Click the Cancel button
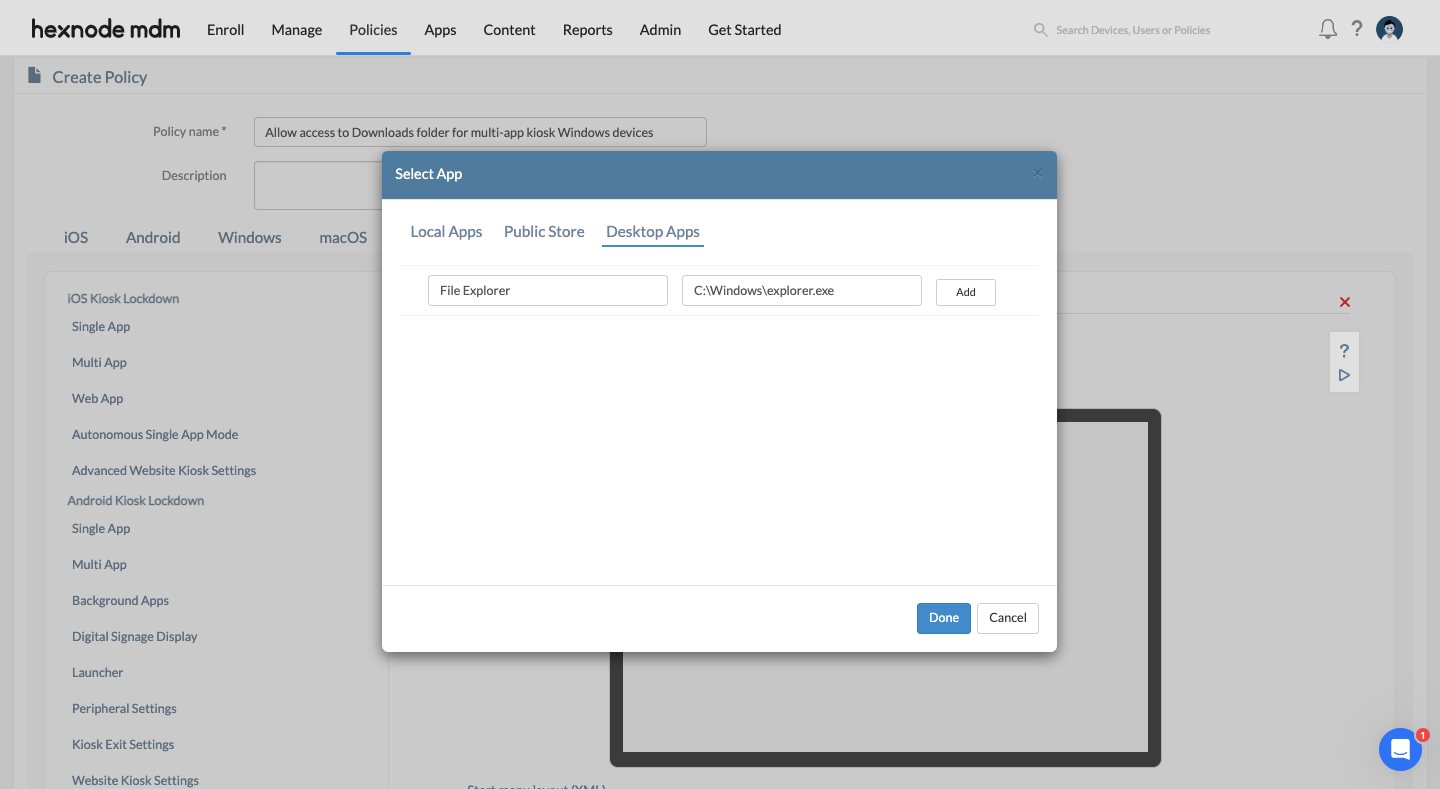Viewport: 1440px width, 789px height. pyautogui.click(x=1008, y=618)
